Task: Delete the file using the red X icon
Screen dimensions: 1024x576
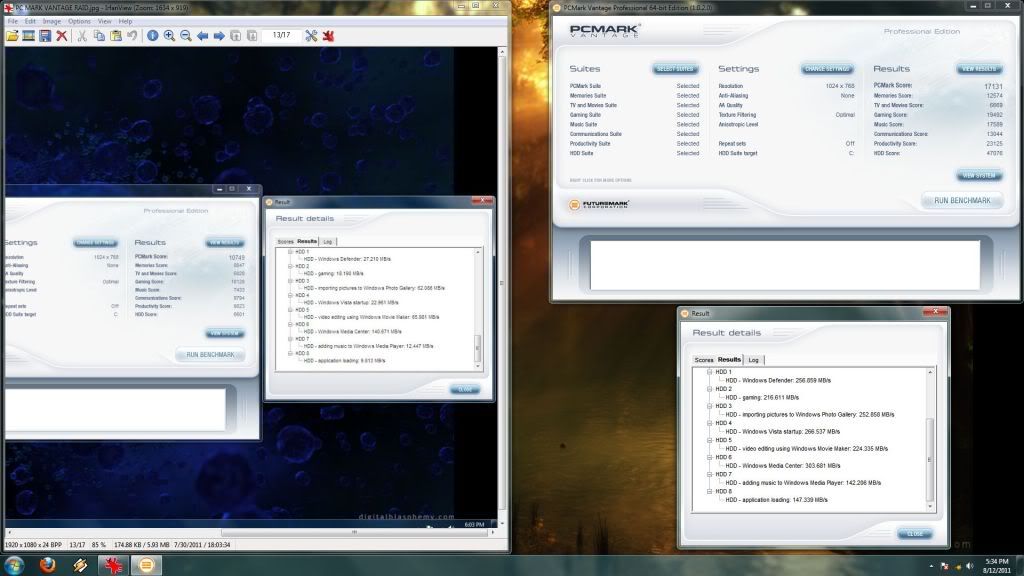Action: [x=61, y=36]
